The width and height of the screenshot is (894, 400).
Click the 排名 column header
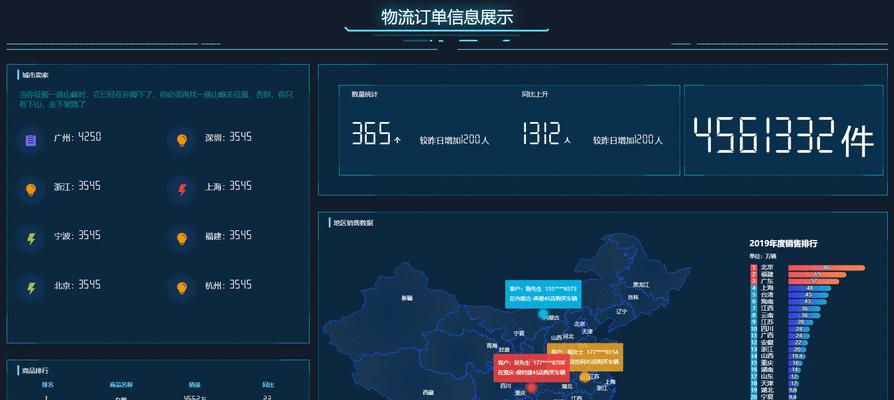47,385
